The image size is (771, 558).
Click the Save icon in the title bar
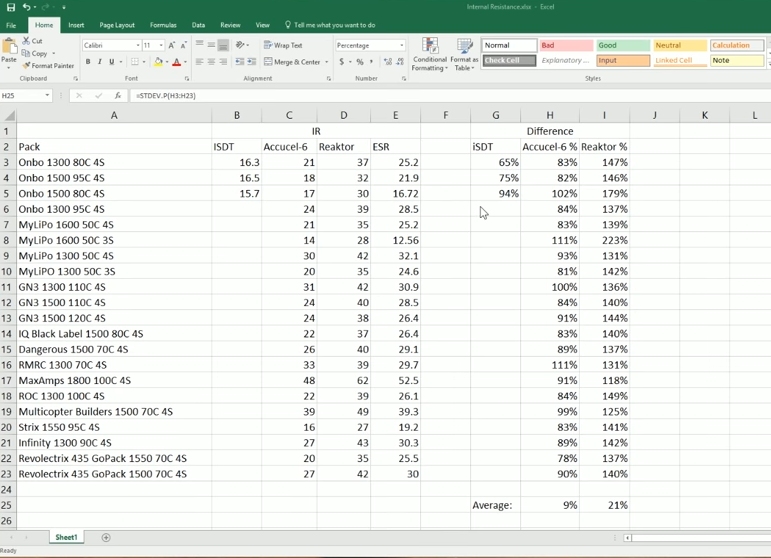(x=10, y=7)
